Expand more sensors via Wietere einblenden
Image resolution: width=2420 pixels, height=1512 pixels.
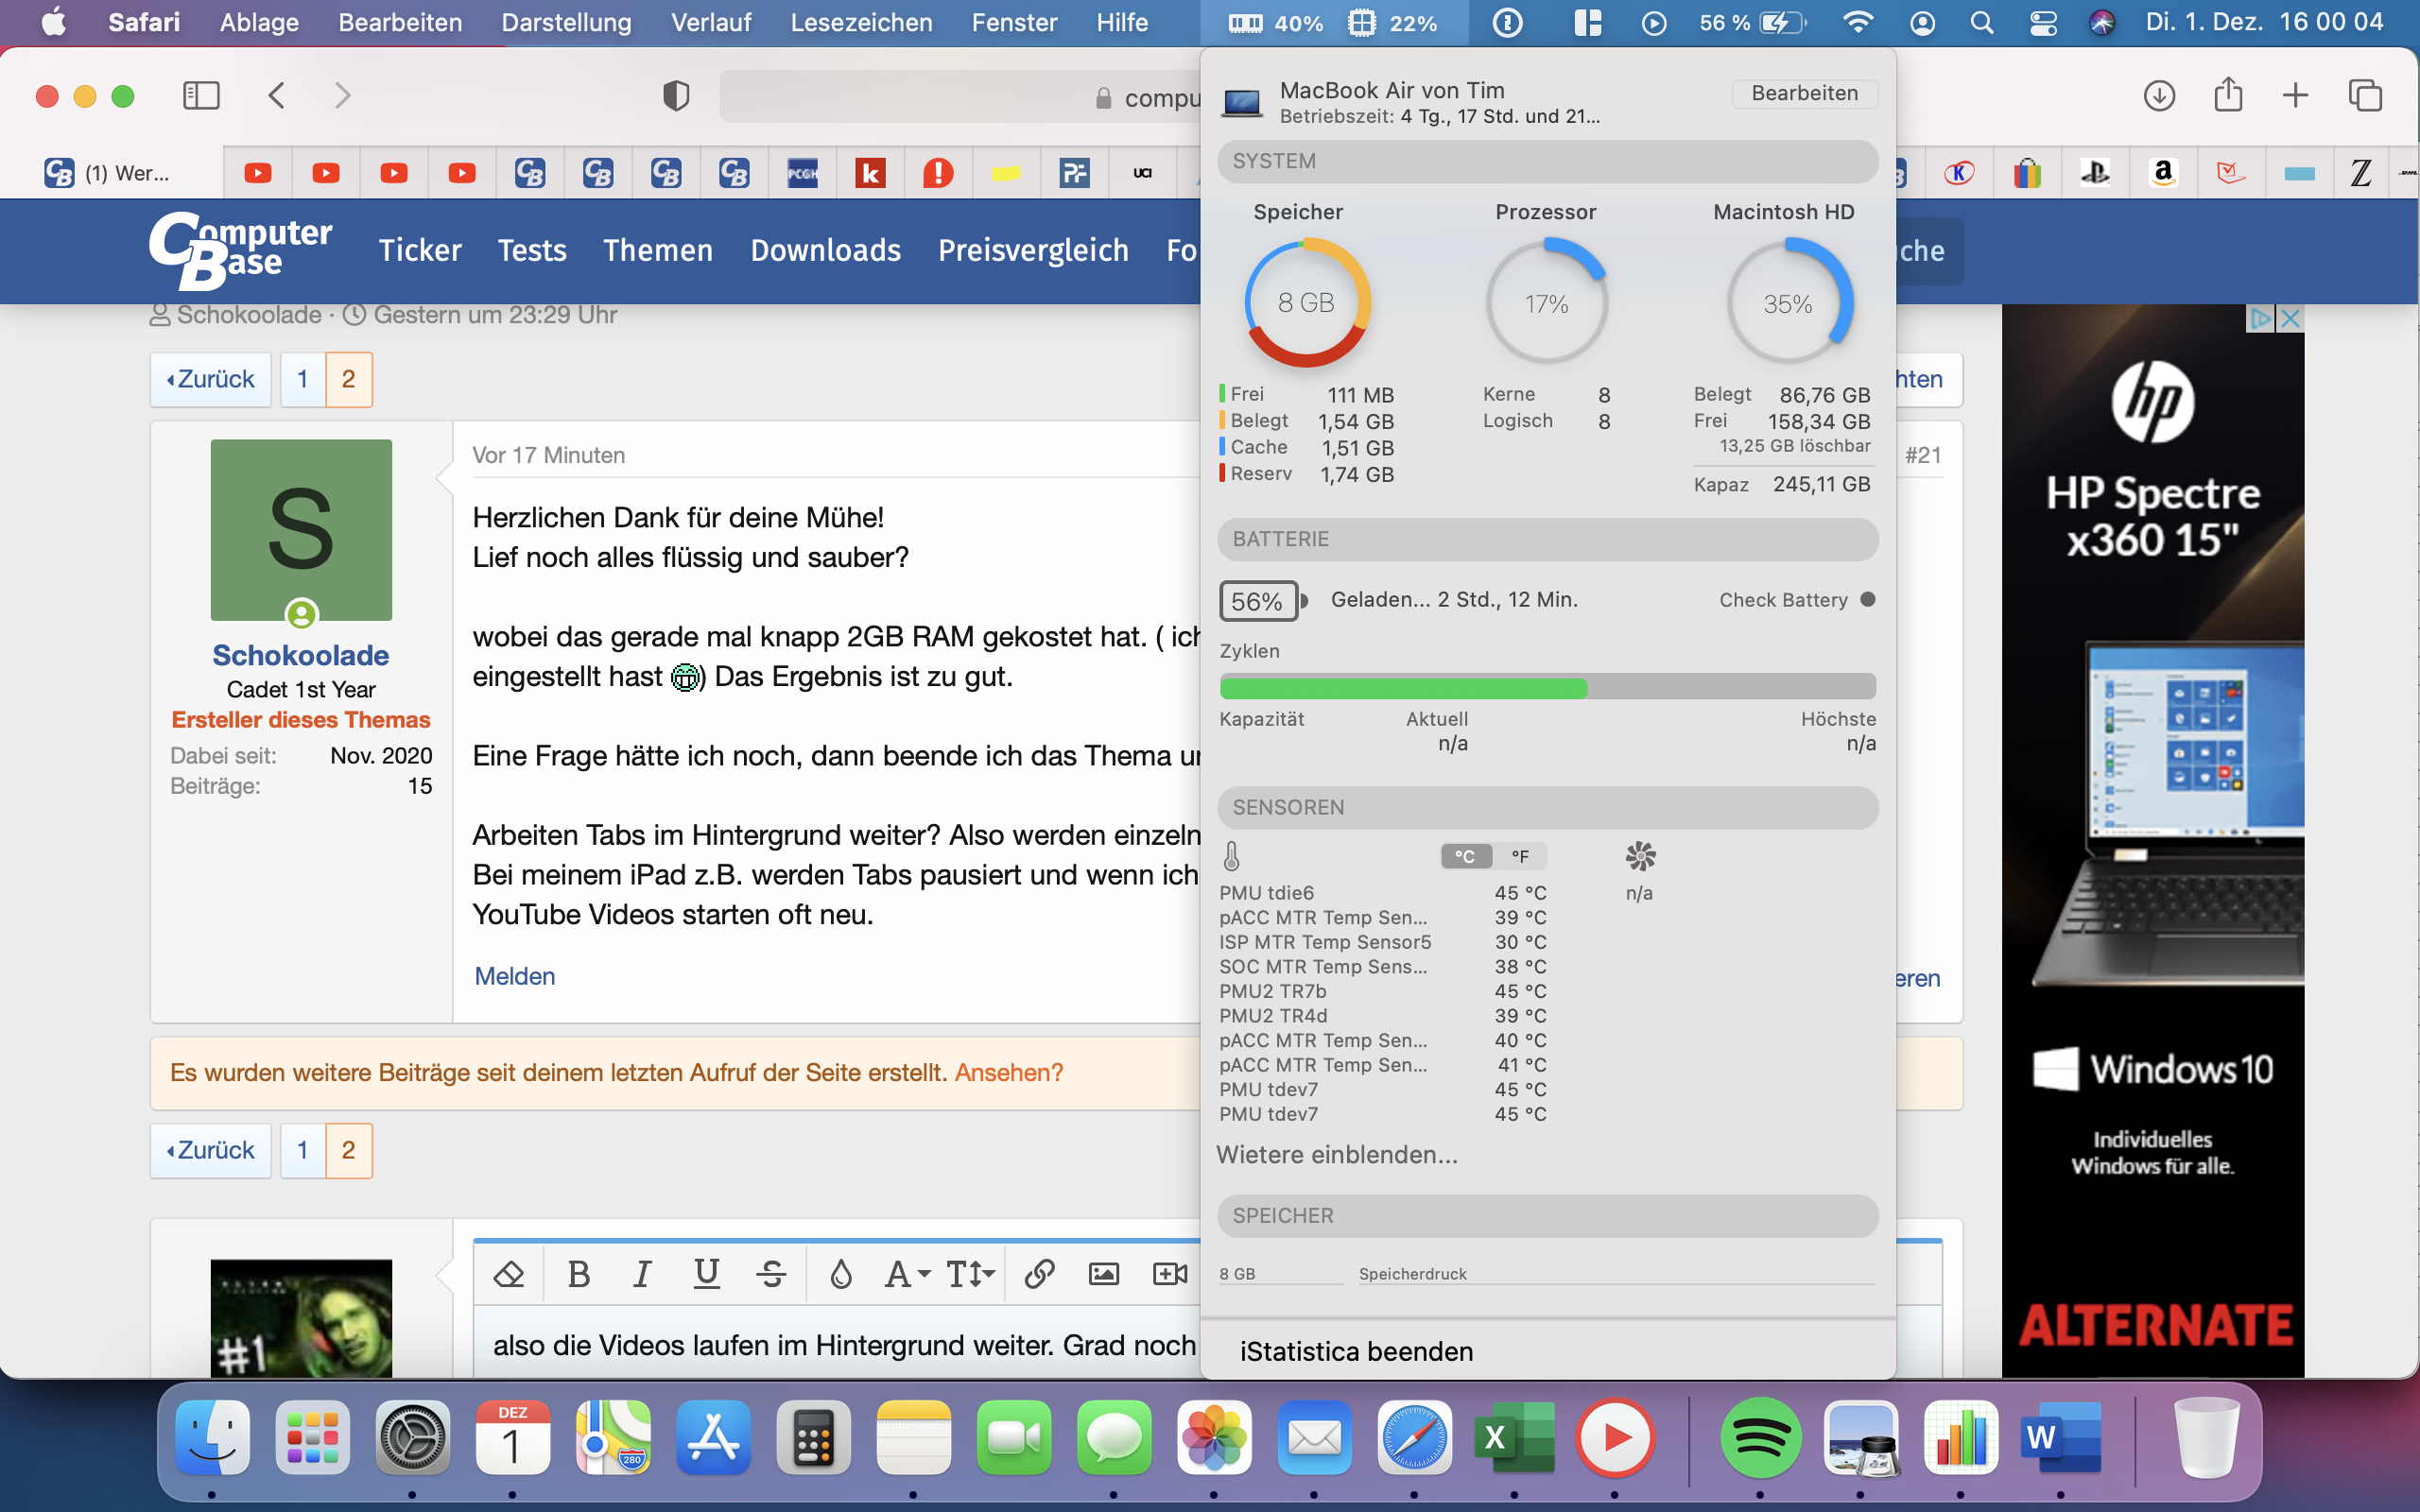click(1337, 1155)
